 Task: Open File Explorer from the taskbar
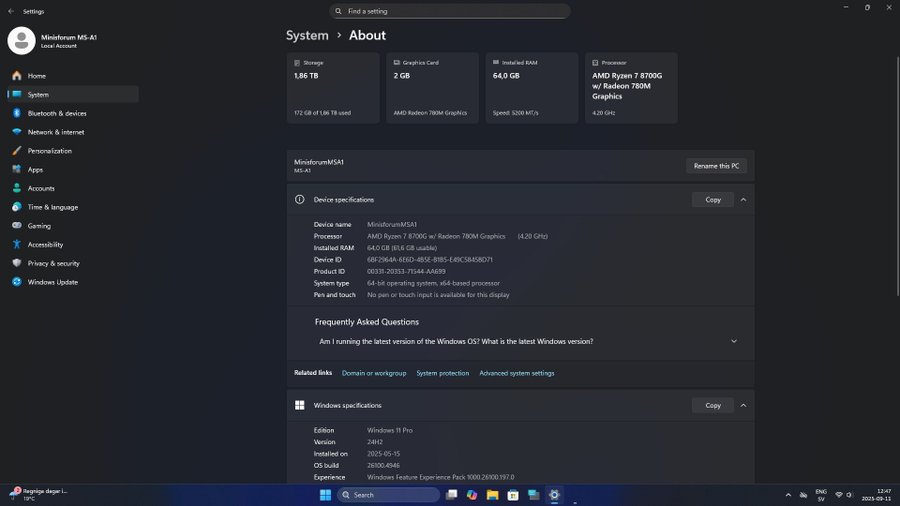point(492,495)
